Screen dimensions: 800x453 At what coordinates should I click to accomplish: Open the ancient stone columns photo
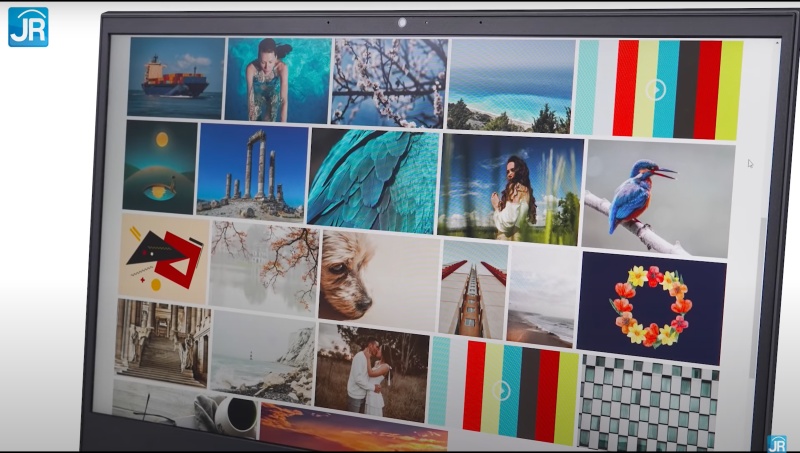(x=252, y=172)
